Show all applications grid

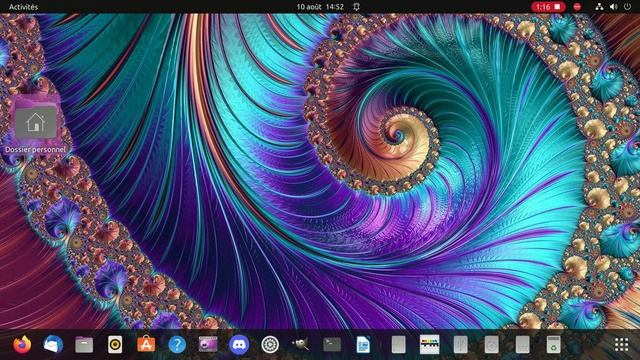tap(621, 345)
